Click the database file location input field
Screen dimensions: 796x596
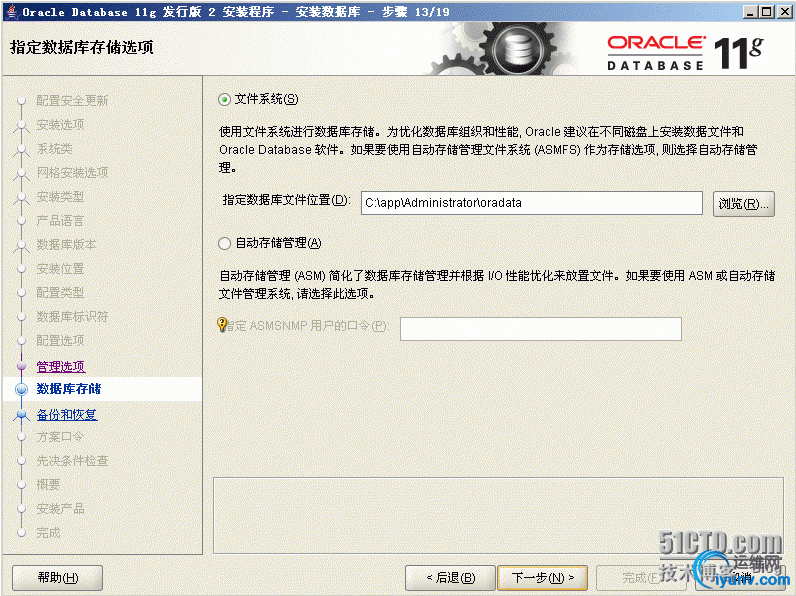coord(532,203)
